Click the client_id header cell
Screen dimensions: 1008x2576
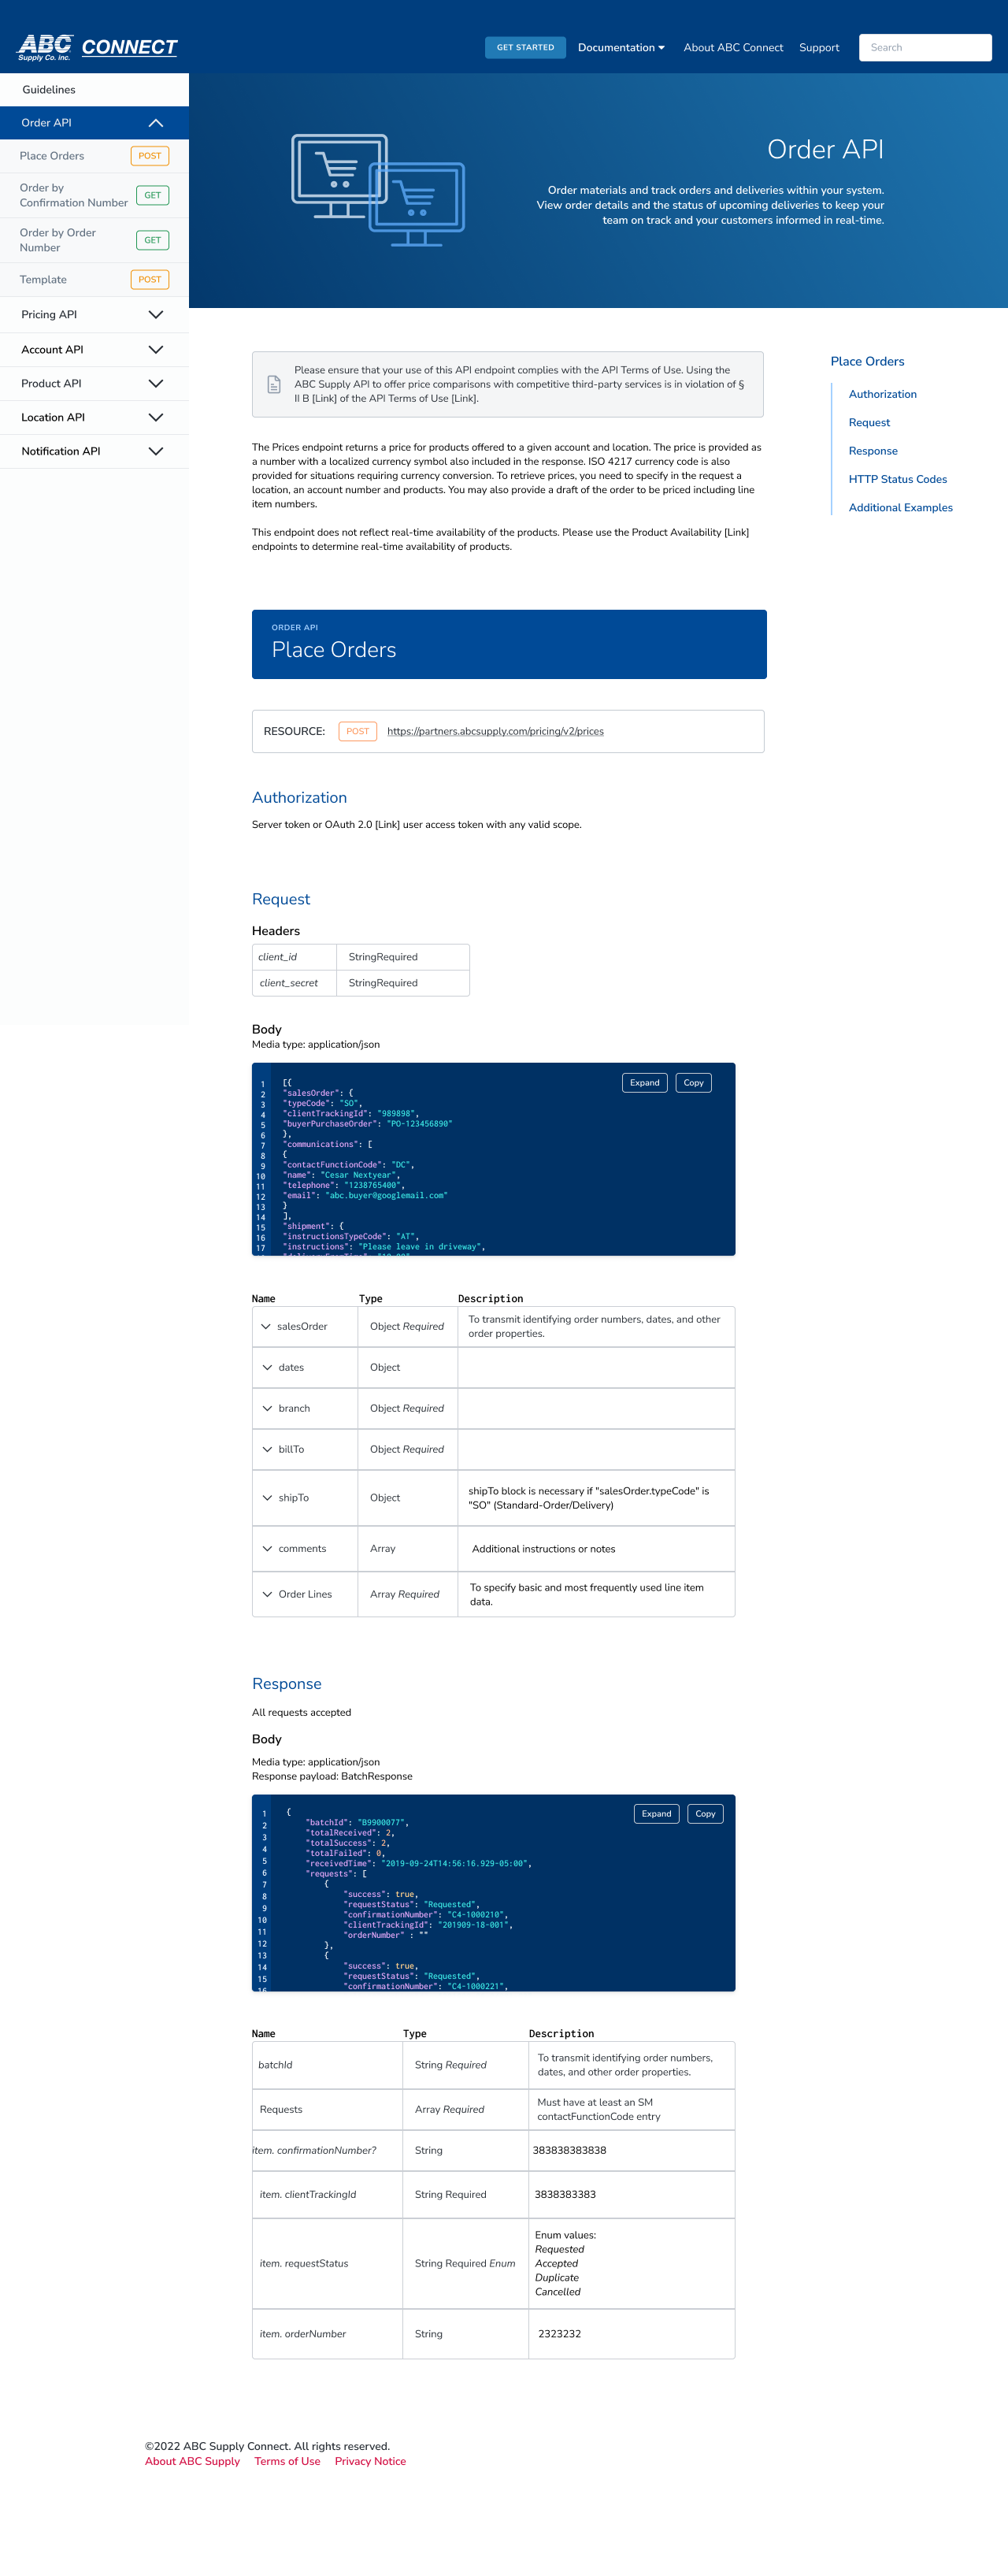294,957
